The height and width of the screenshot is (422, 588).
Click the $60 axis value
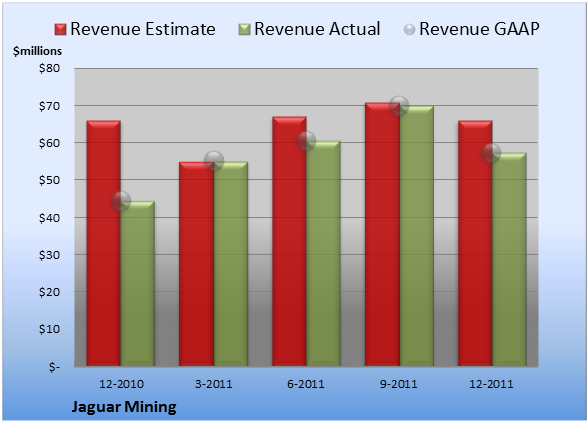50,143
